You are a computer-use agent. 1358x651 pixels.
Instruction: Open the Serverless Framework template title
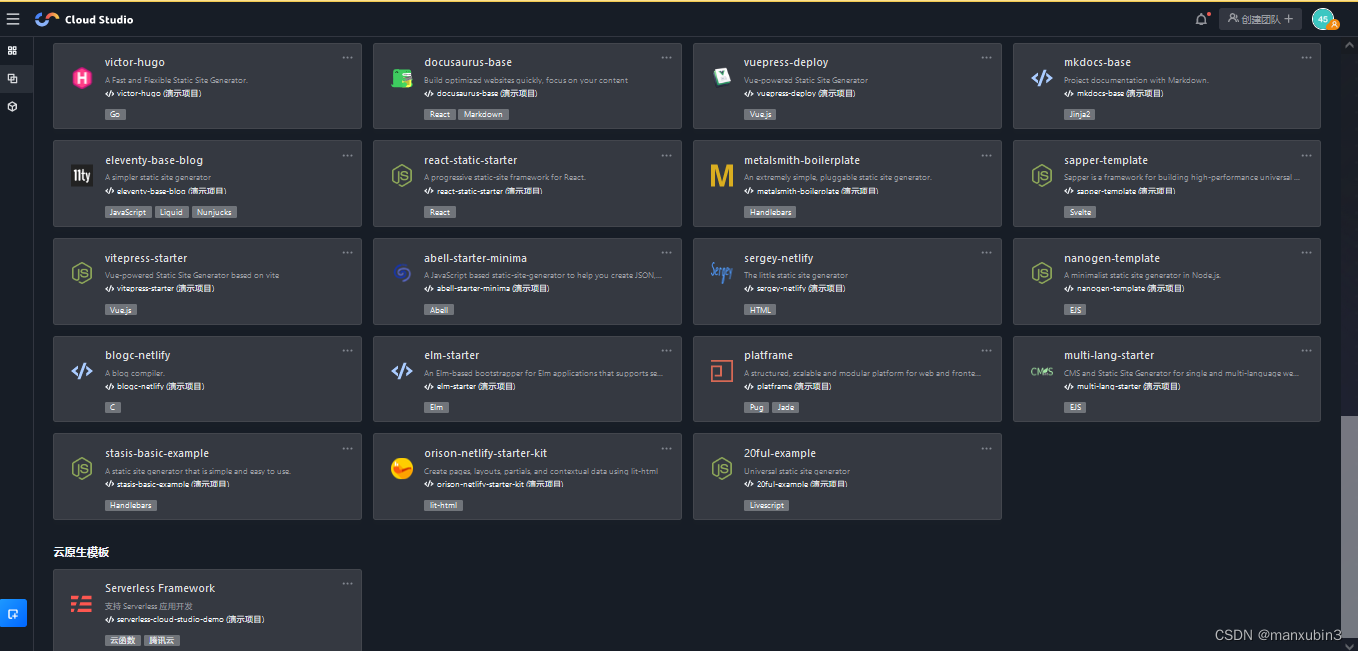(160, 588)
